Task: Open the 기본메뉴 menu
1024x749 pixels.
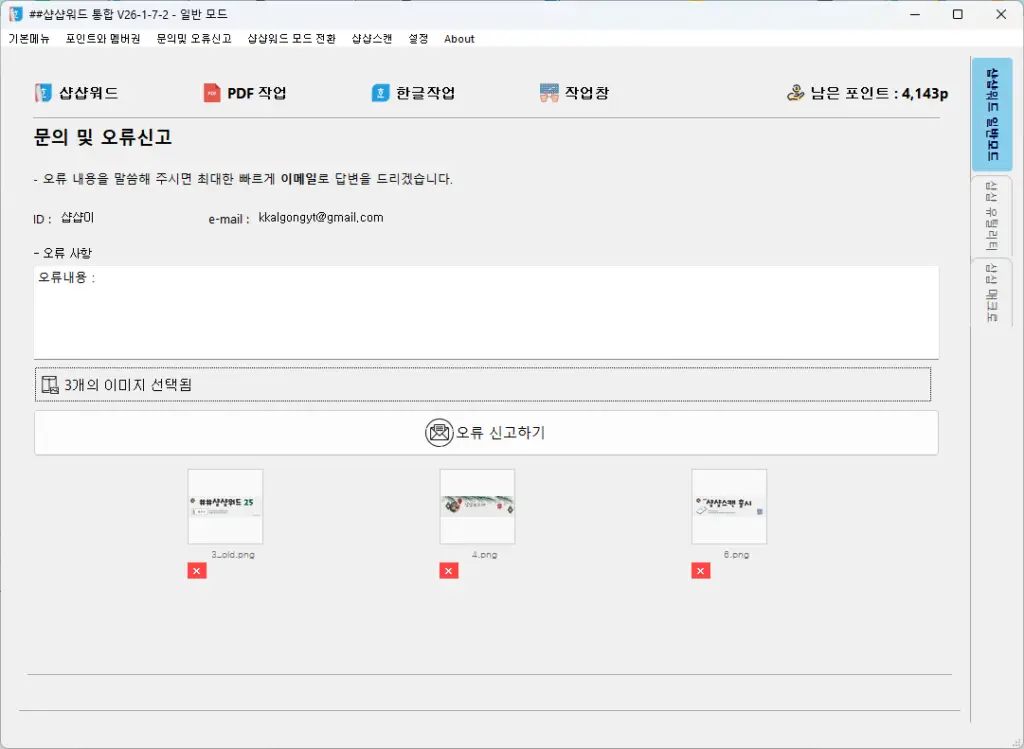Action: pyautogui.click(x=29, y=39)
